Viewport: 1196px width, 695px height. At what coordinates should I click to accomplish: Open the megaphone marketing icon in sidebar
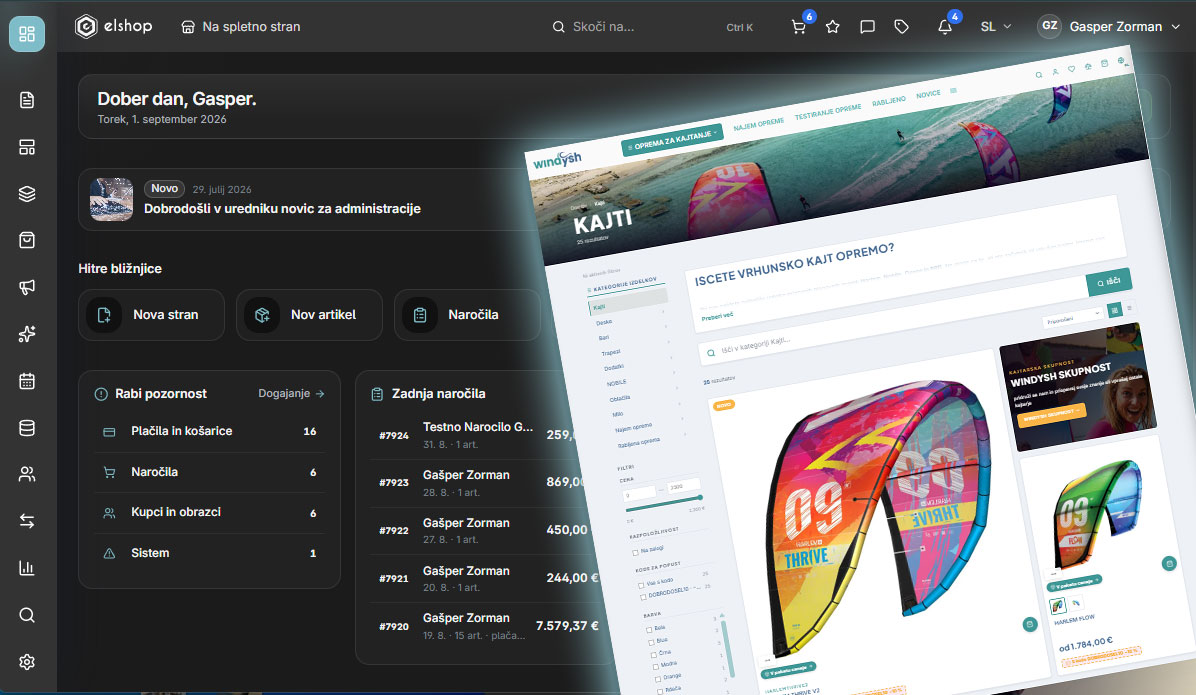coord(27,287)
